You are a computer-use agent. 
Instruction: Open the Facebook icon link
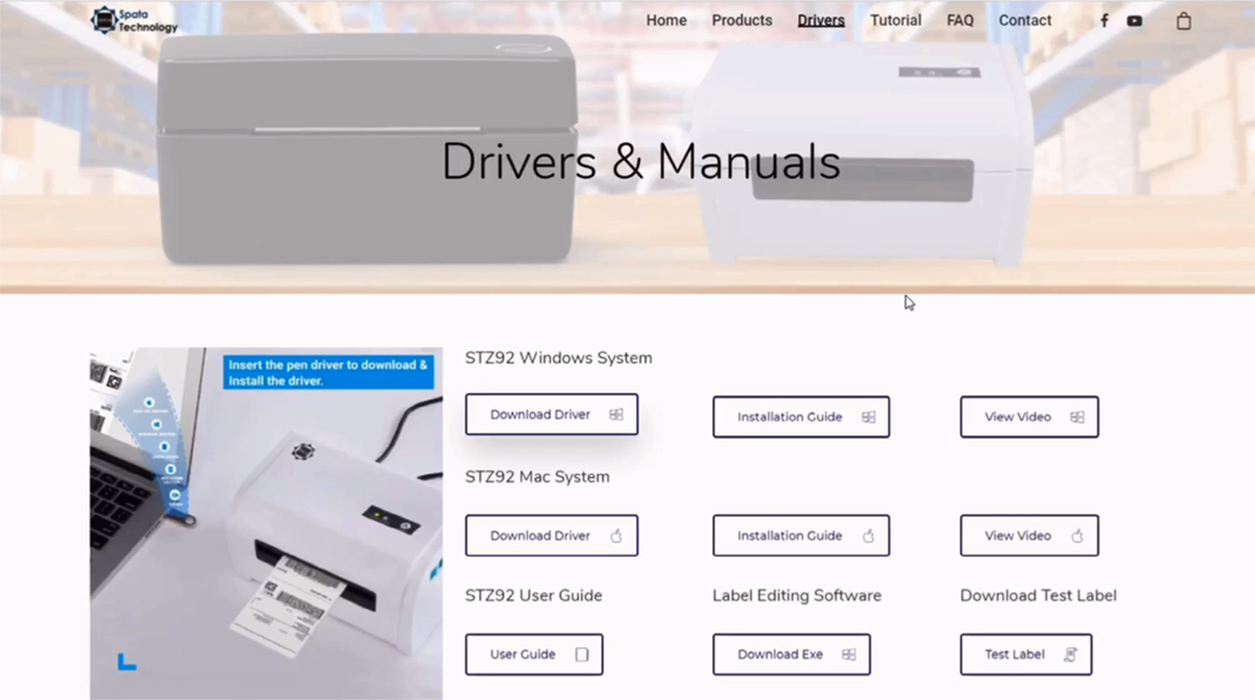point(1104,21)
